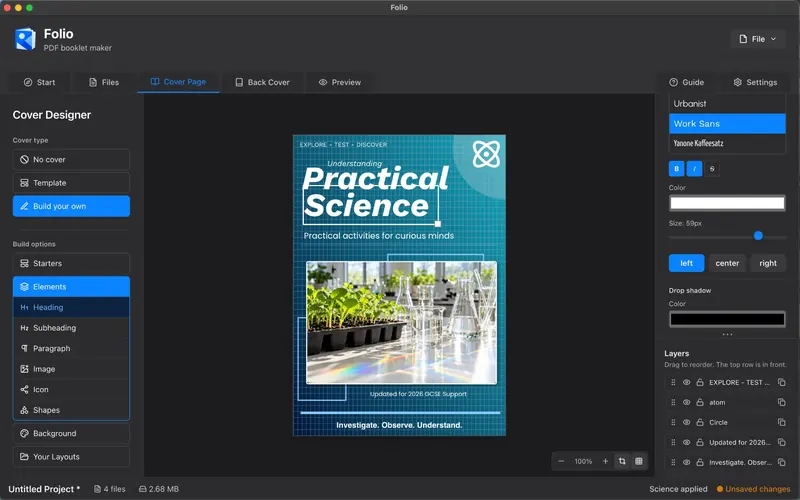This screenshot has width=800, height=500.
Task: Expand the Background section
Action: 71,433
